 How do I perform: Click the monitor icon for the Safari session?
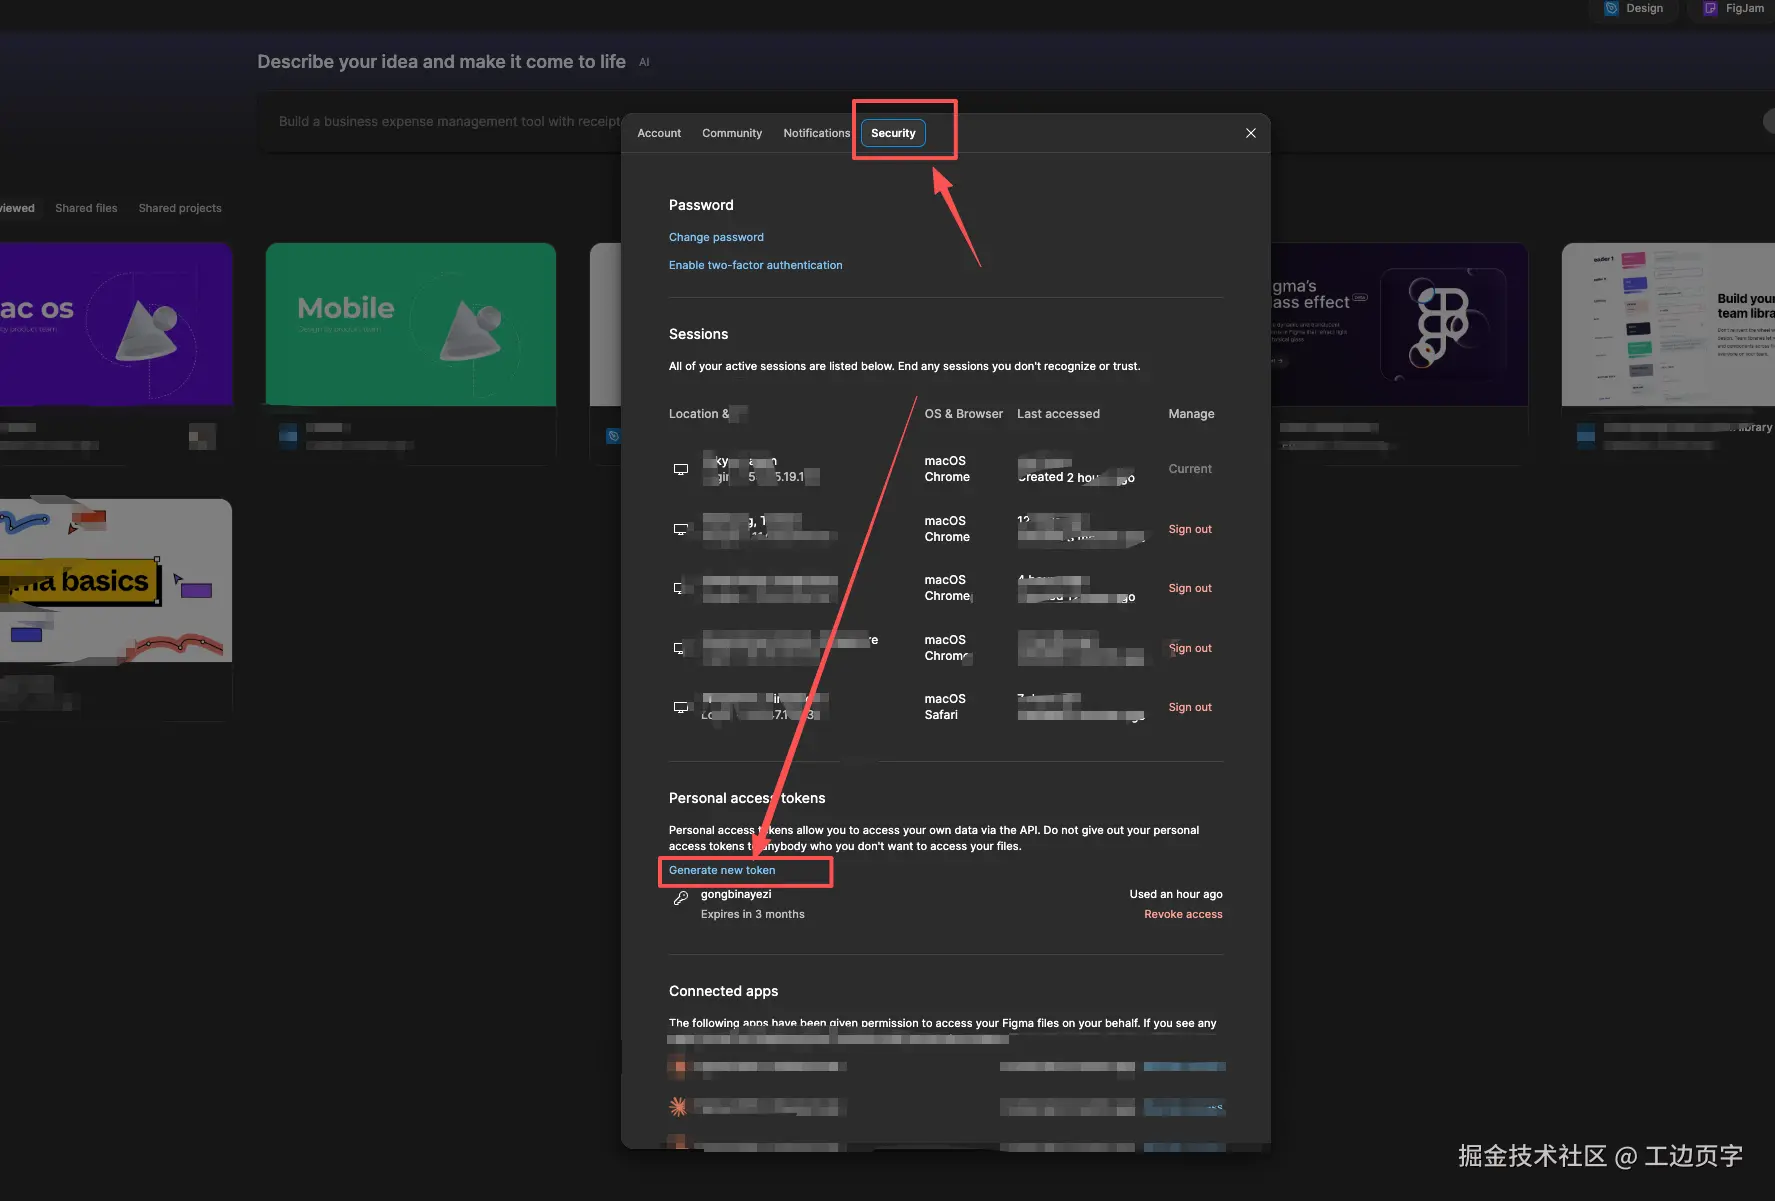(681, 707)
